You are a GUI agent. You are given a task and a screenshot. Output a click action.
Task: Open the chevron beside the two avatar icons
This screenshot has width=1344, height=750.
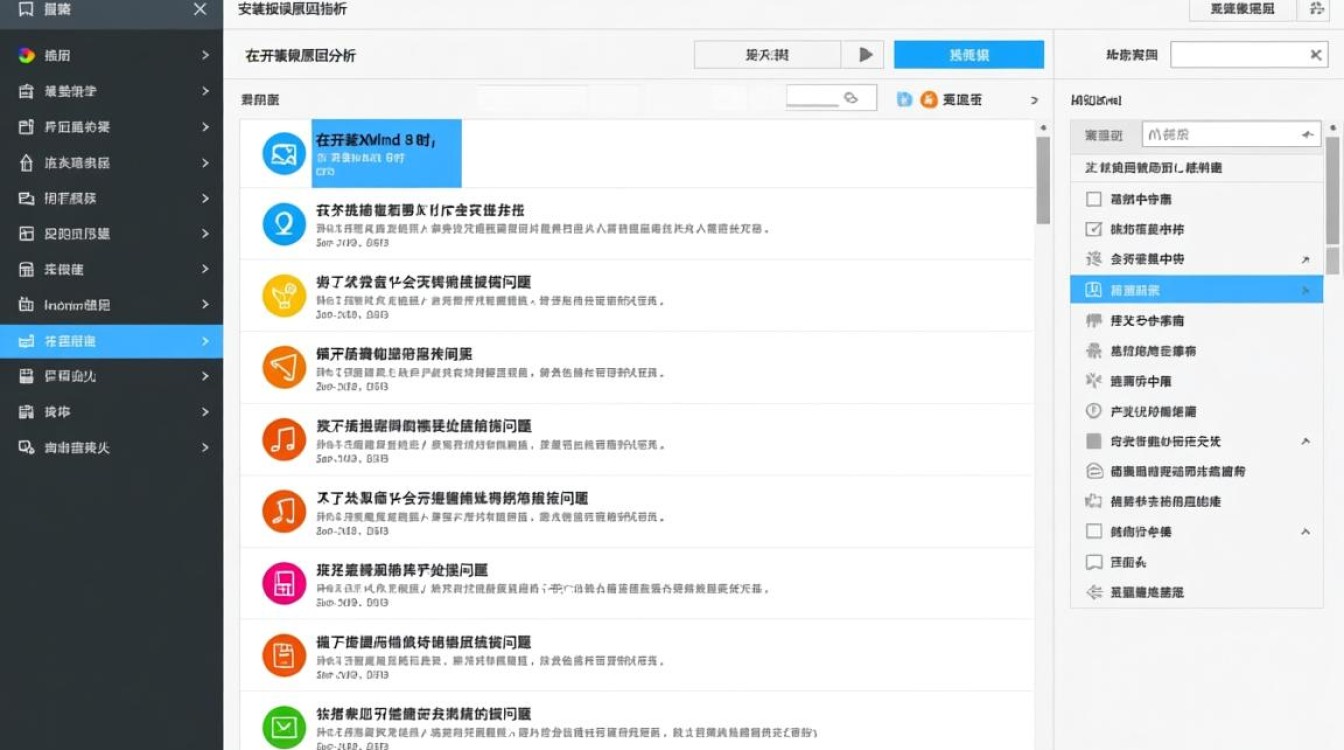[1034, 98]
